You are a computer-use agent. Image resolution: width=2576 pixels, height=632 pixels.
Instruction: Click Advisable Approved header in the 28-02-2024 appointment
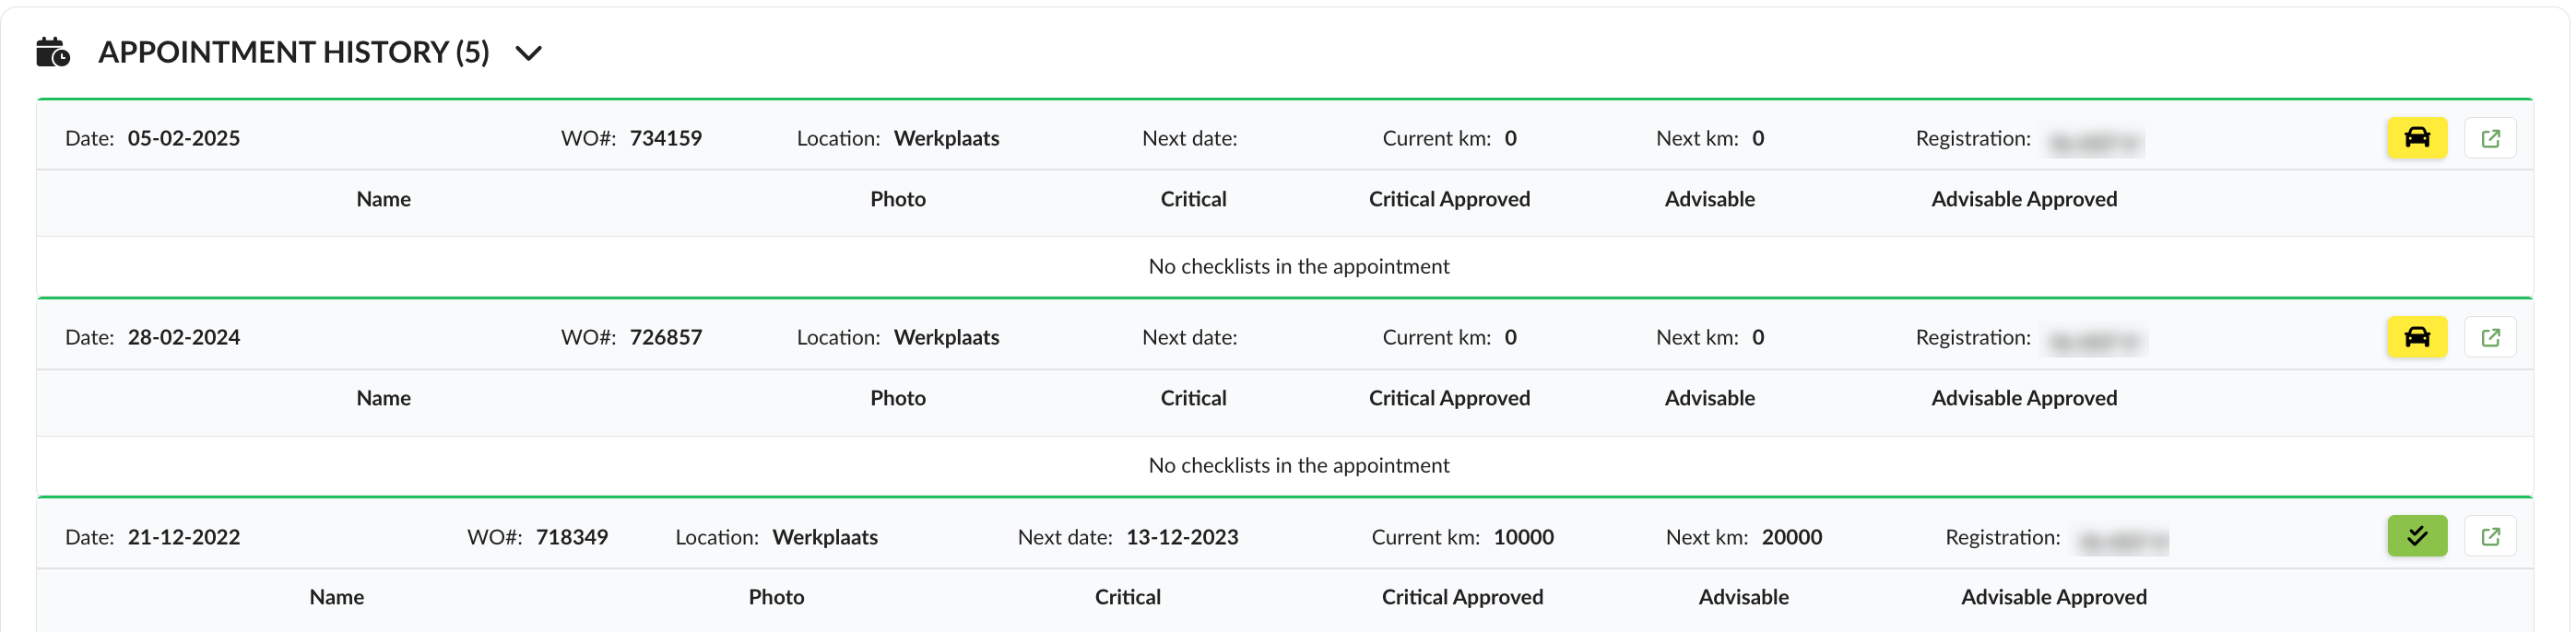pyautogui.click(x=2023, y=398)
